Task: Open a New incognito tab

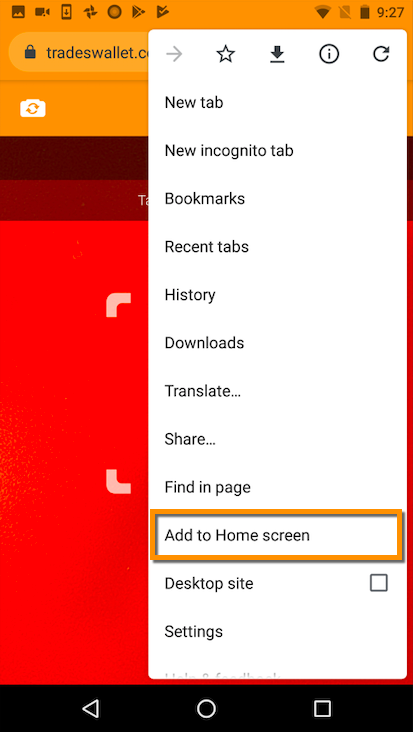Action: (x=277, y=151)
